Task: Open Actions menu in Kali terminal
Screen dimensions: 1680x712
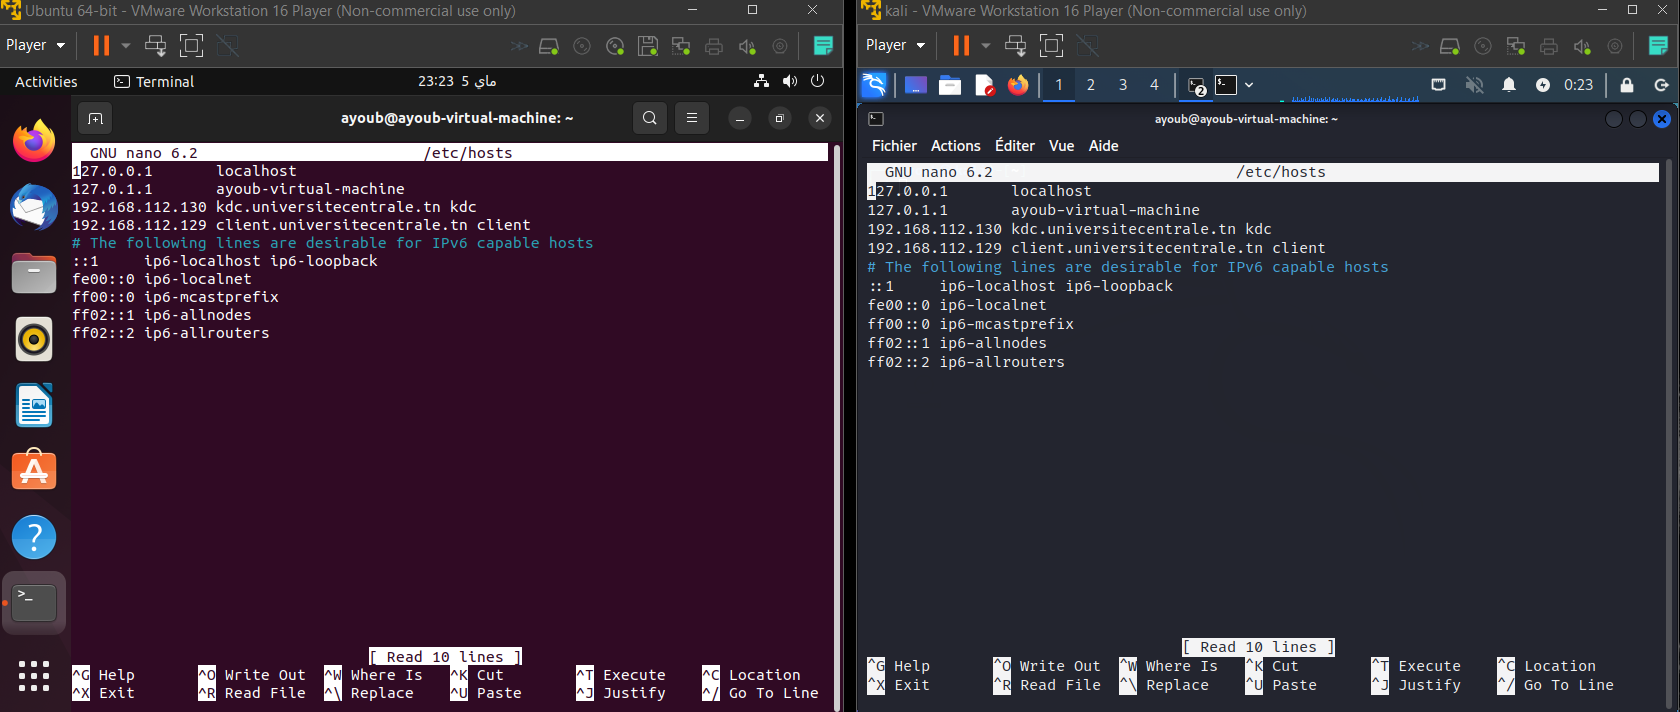Action: point(956,146)
